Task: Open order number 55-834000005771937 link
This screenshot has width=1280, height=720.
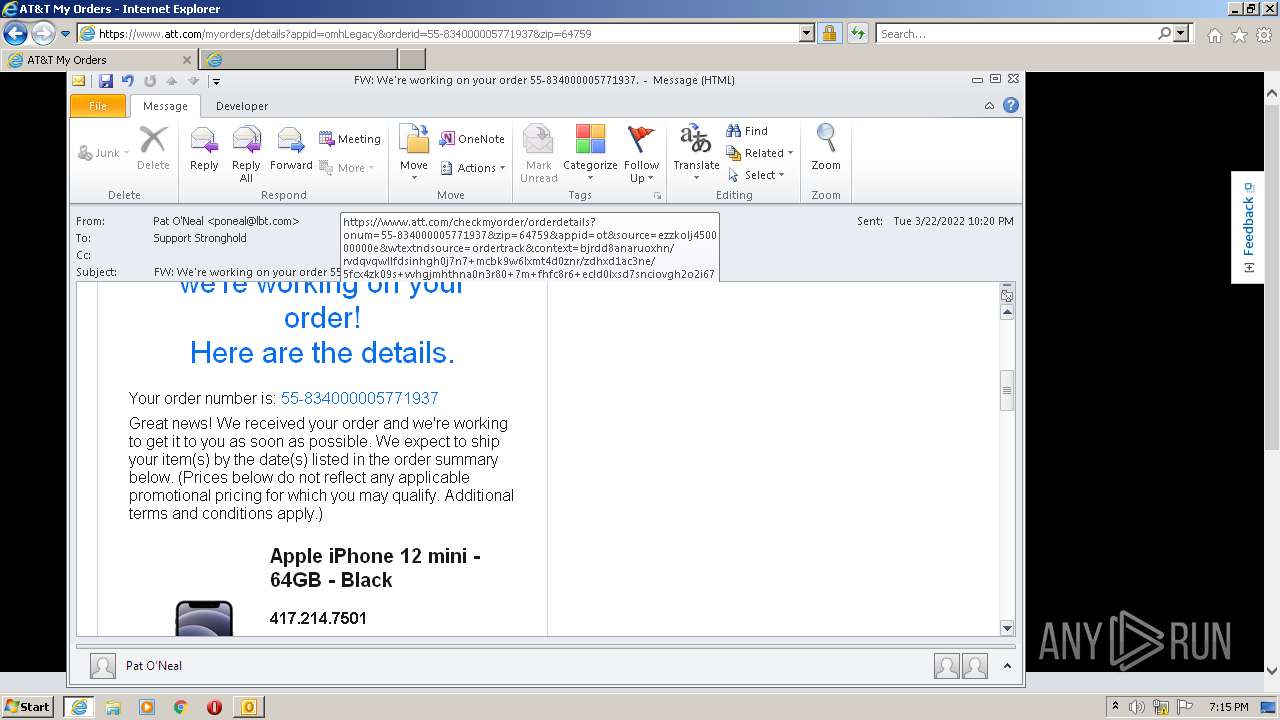Action: [359, 398]
